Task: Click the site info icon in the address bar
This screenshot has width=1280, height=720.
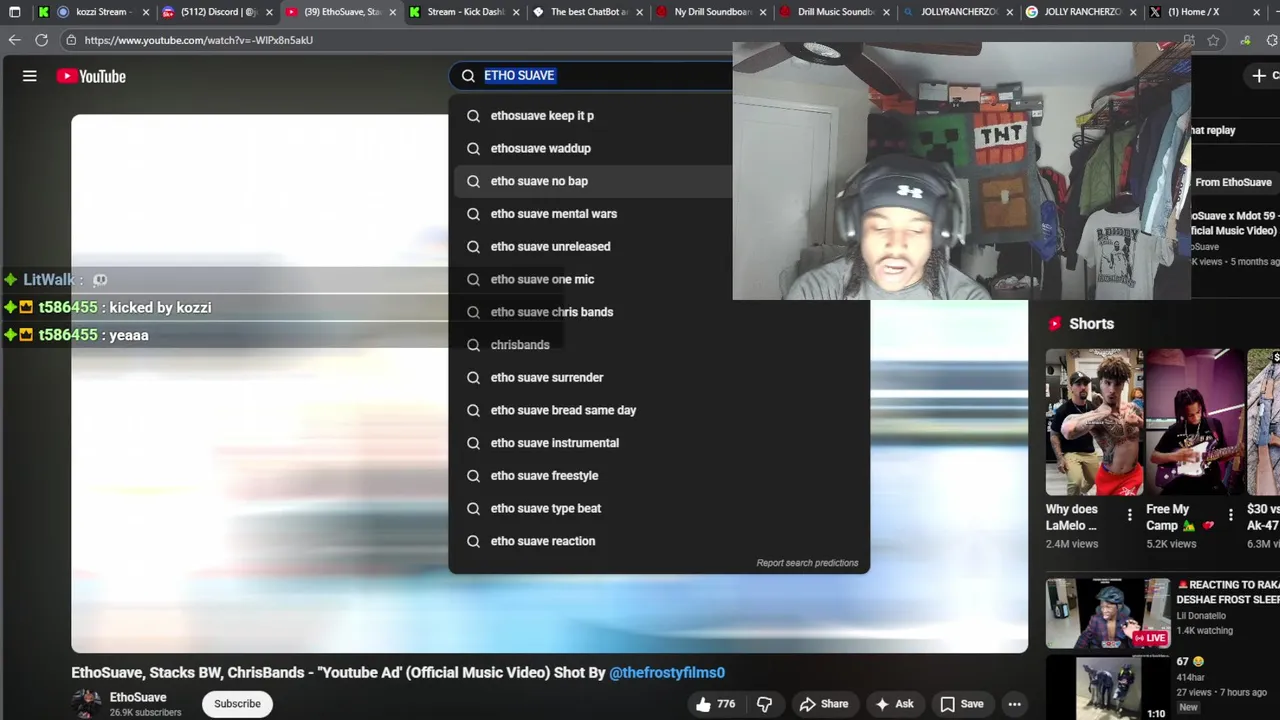Action: coord(71,40)
